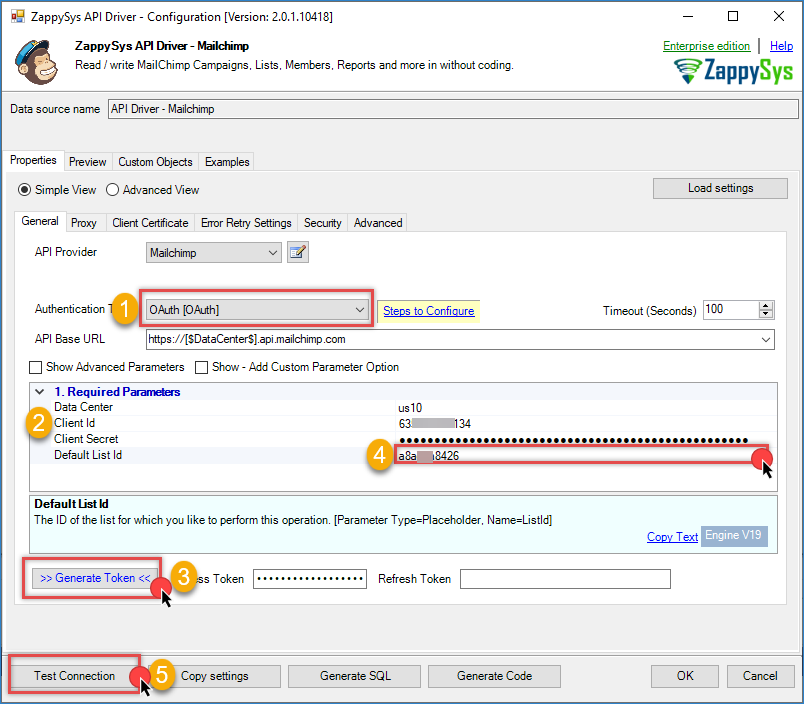804x704 pixels.
Task: Select the Advanced View radio button
Action: click(112, 190)
